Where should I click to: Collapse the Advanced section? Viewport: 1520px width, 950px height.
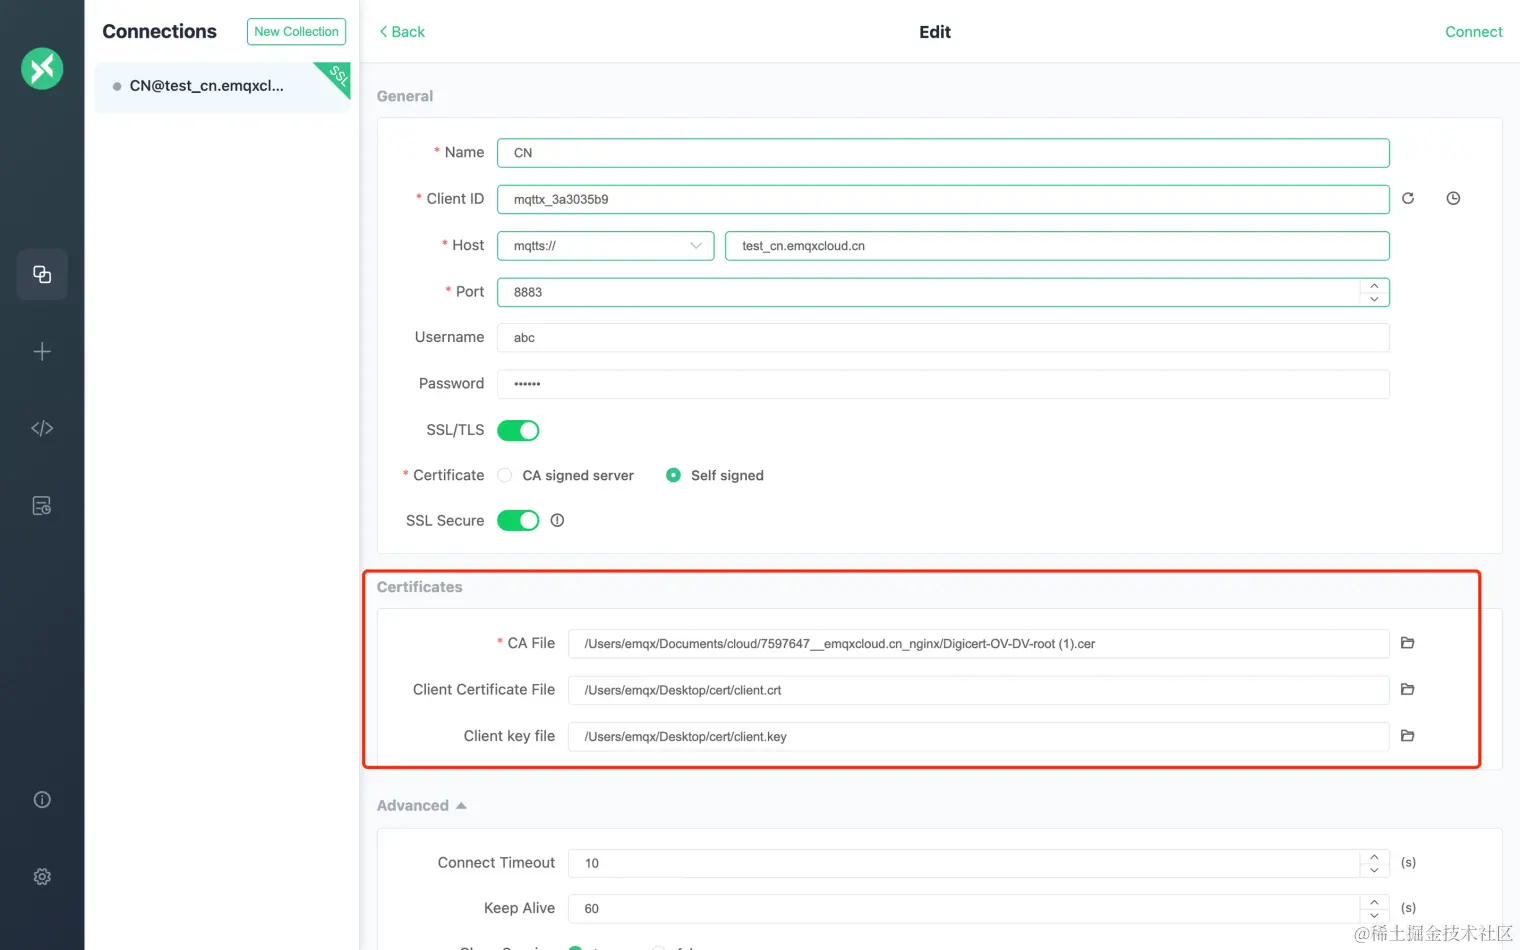click(x=422, y=805)
